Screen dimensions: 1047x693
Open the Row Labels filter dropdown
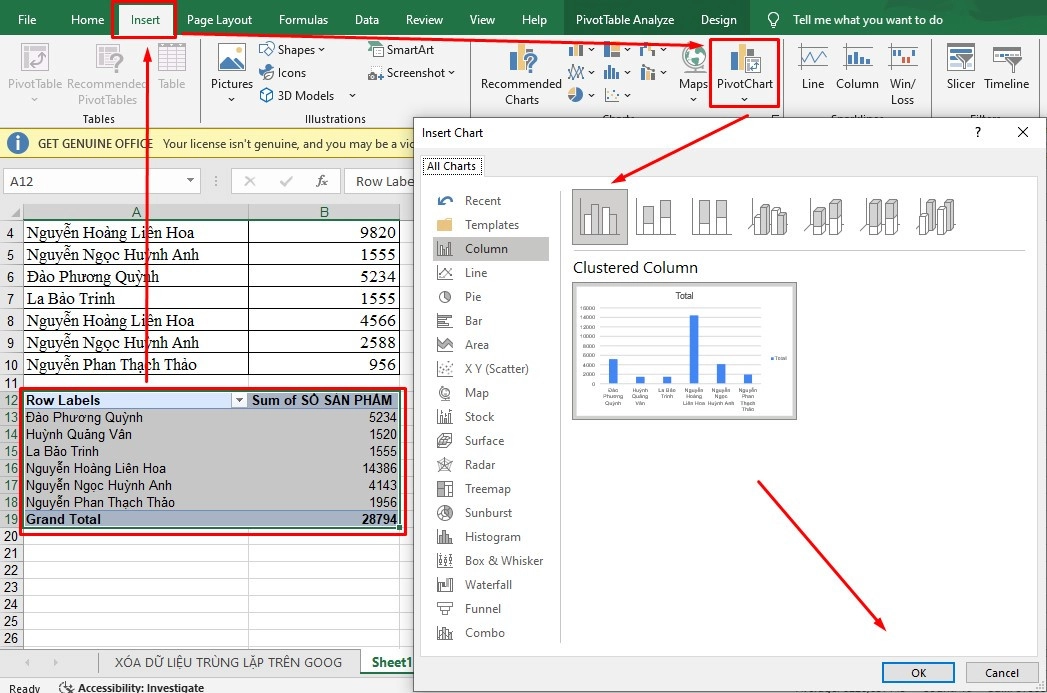[239, 400]
